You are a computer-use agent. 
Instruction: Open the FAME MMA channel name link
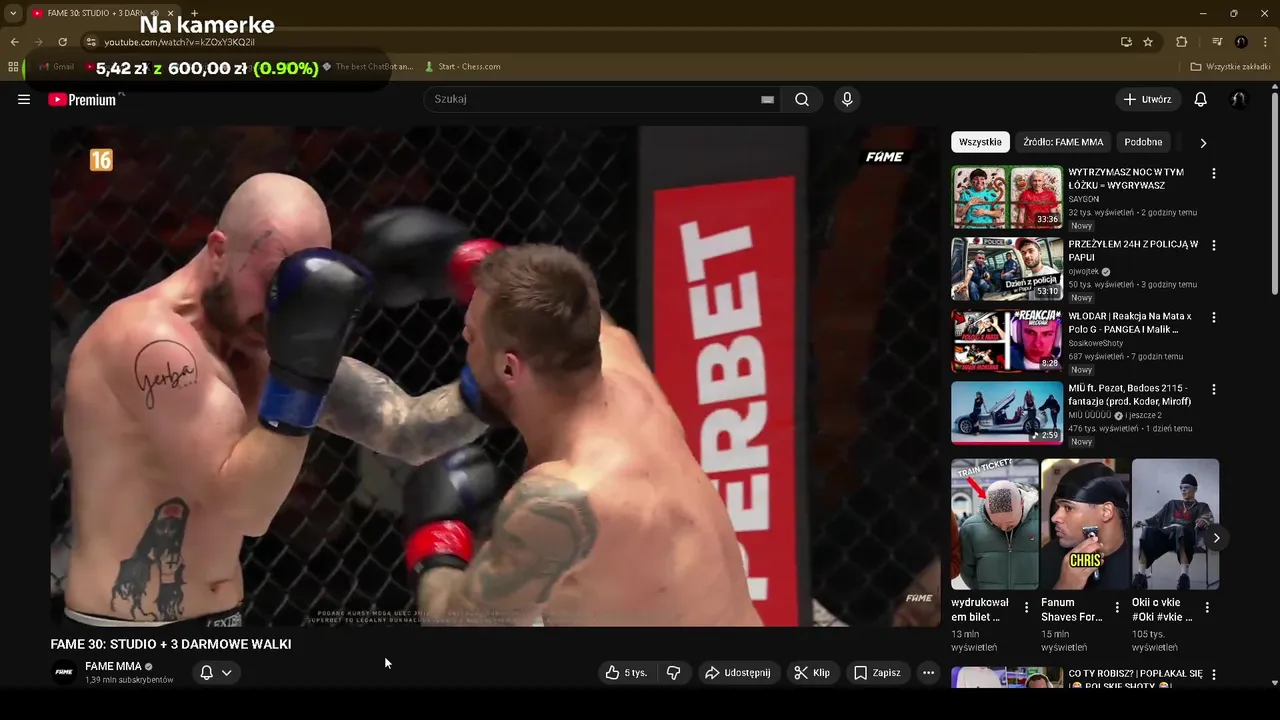tap(113, 666)
